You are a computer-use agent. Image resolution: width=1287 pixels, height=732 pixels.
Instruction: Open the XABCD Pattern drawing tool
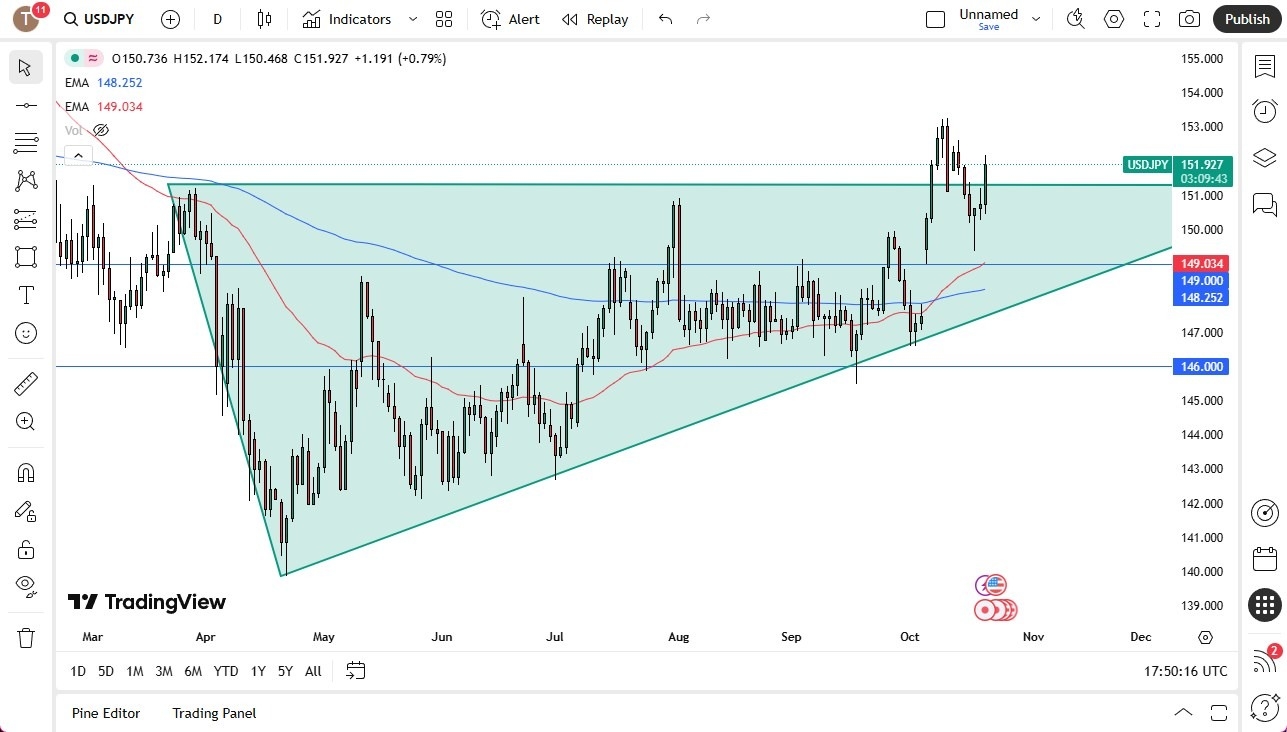pos(25,180)
